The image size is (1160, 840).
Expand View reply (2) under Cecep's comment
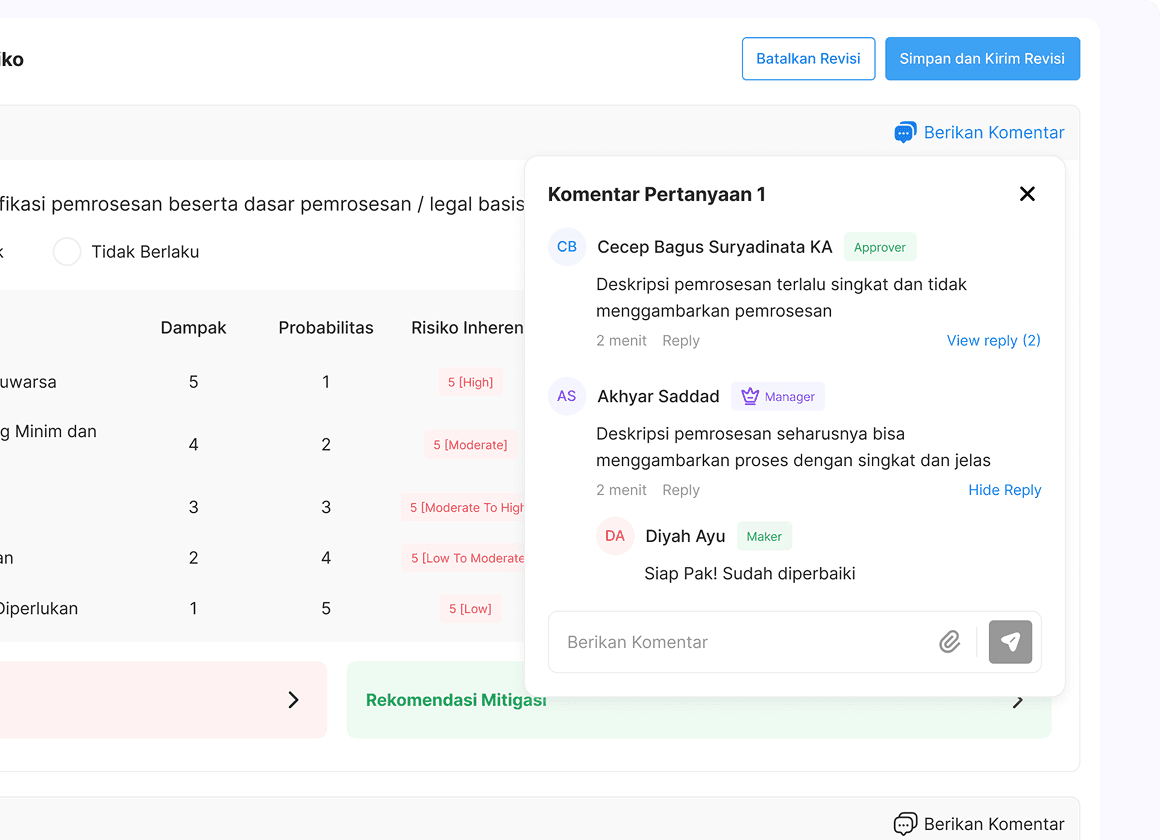(x=993, y=341)
